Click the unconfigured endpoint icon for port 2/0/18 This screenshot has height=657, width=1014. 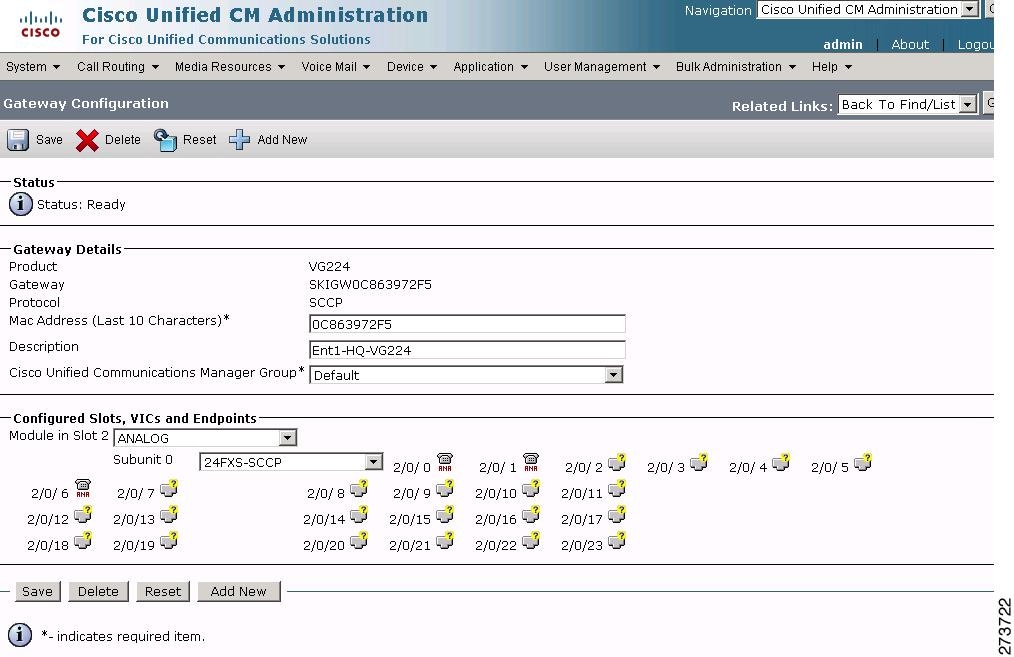(83, 540)
